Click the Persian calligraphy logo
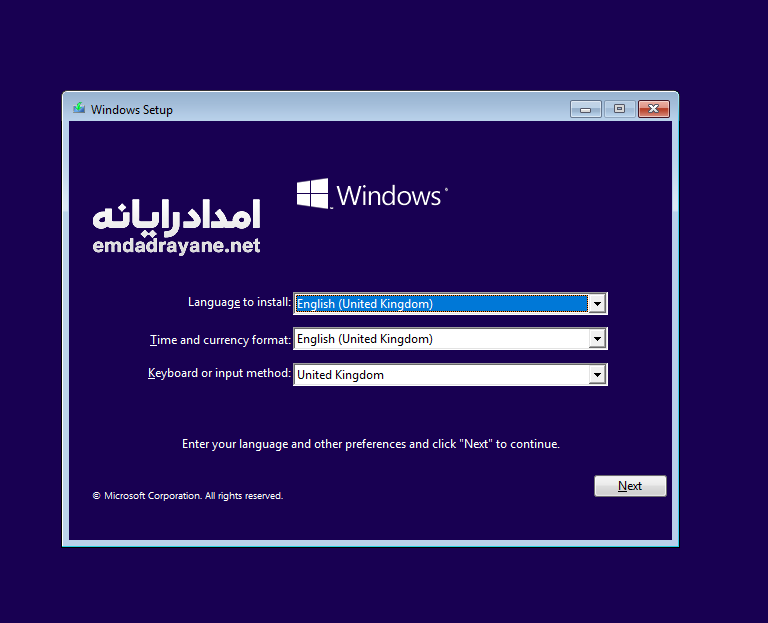The image size is (768, 623). click(x=176, y=216)
